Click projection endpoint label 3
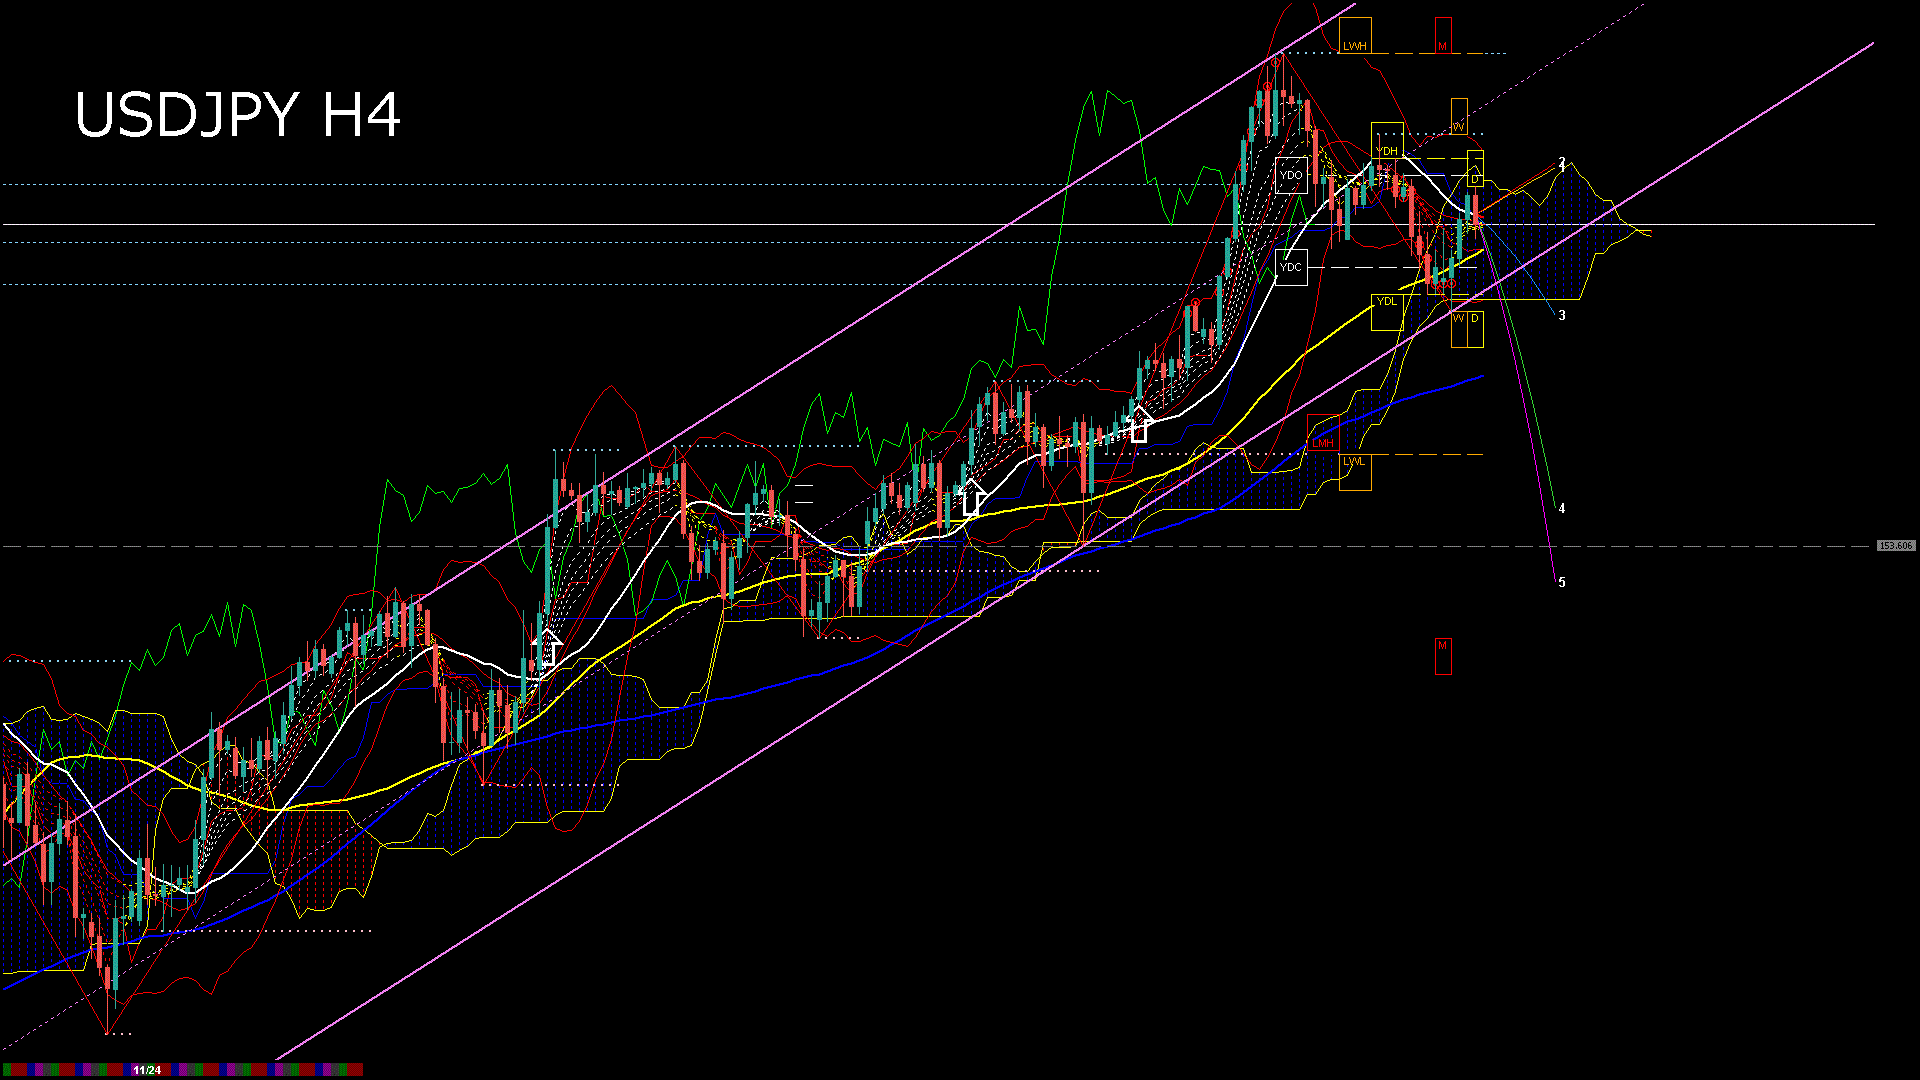This screenshot has height=1080, width=1920. pyautogui.click(x=1562, y=315)
